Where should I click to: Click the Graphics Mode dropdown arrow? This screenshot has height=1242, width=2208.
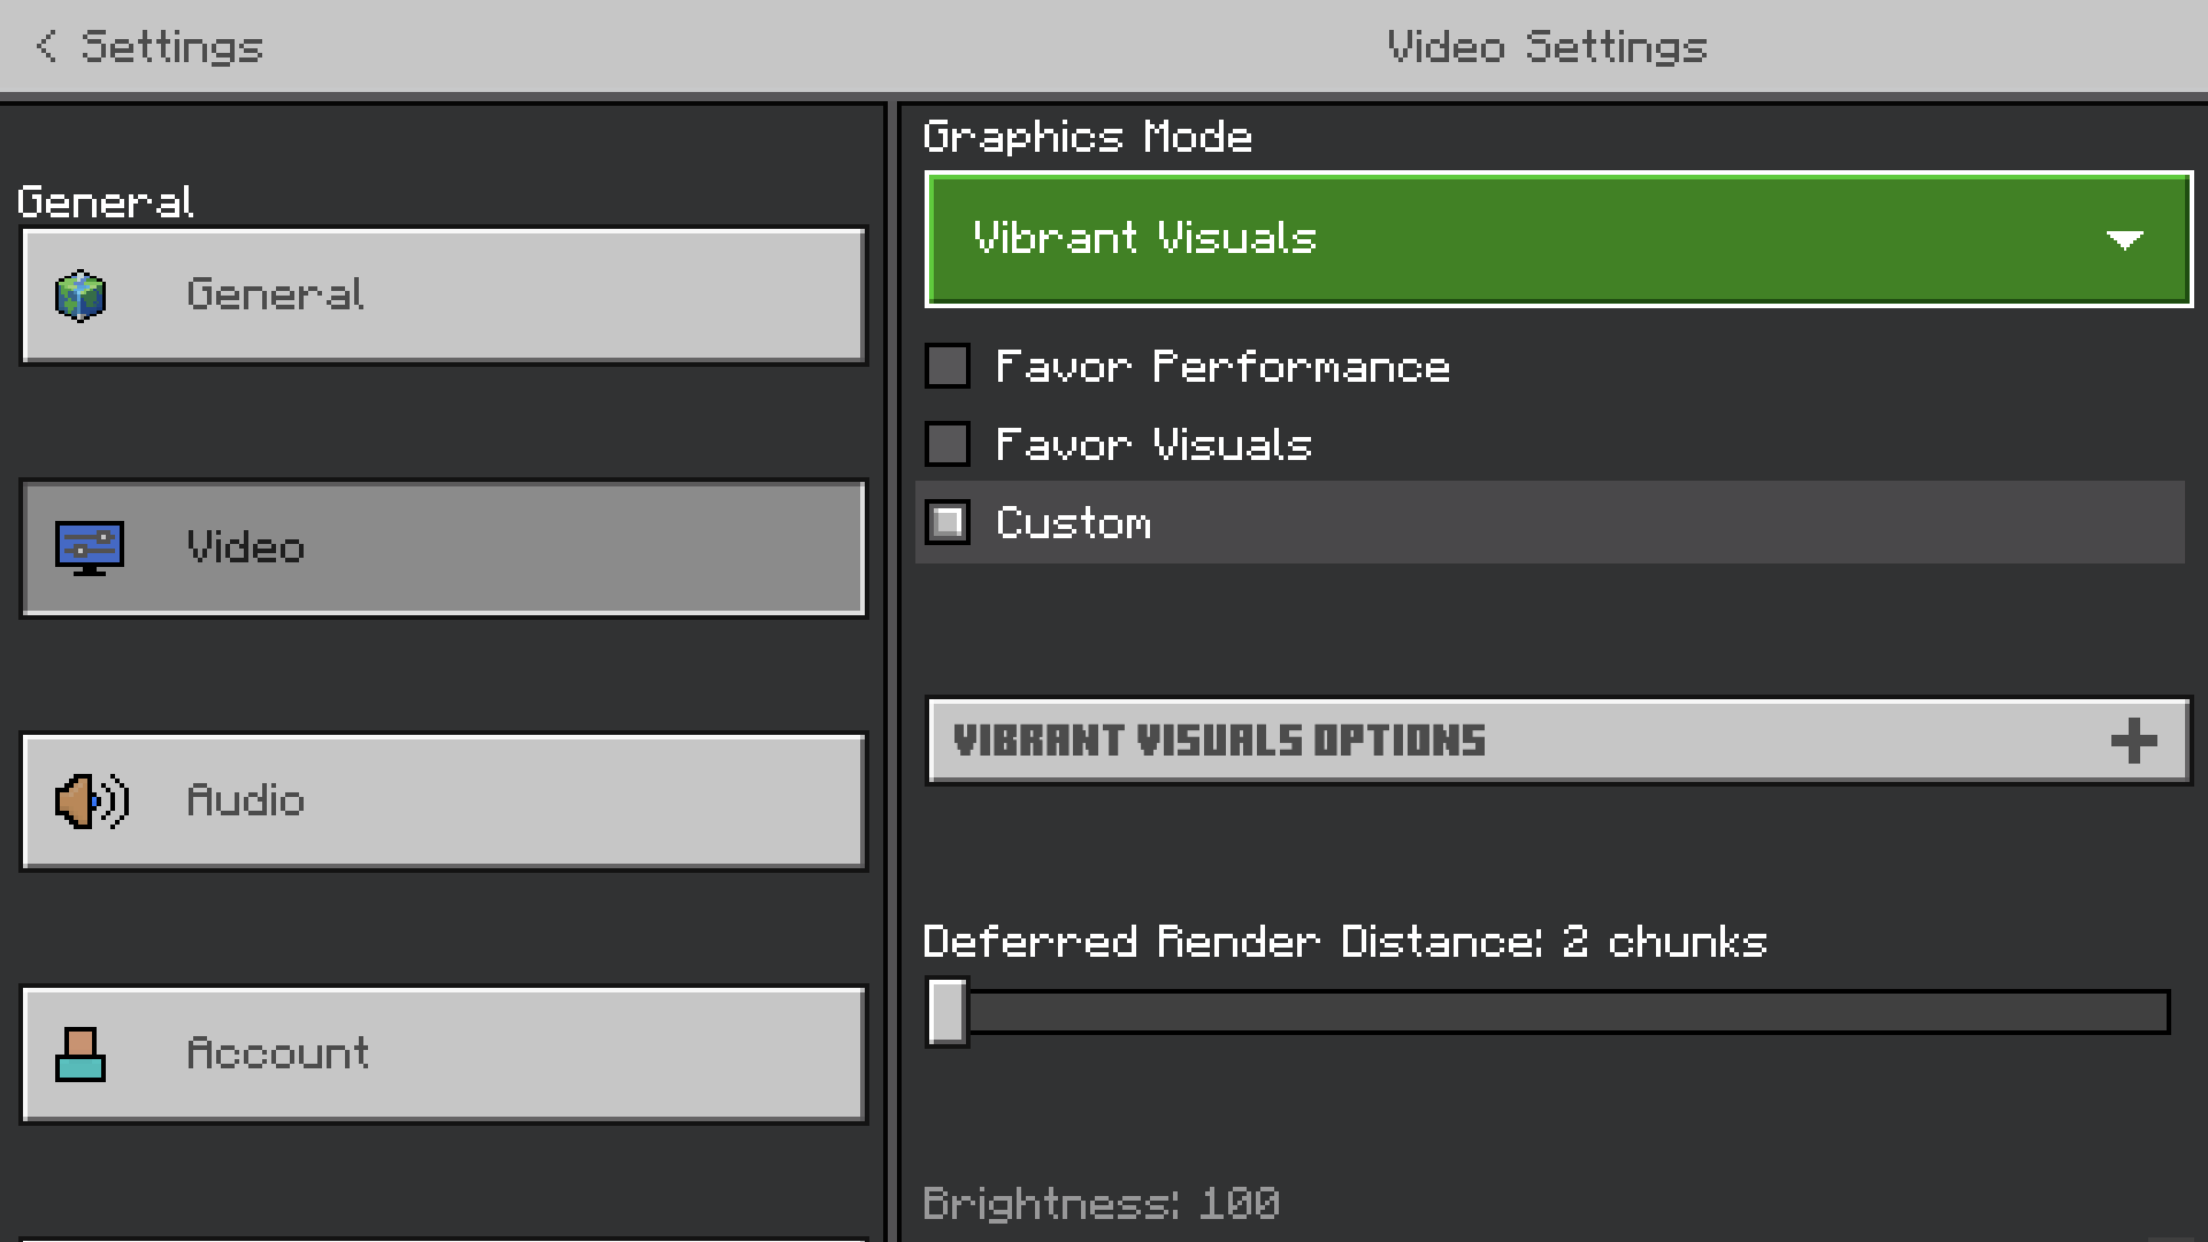2123,239
